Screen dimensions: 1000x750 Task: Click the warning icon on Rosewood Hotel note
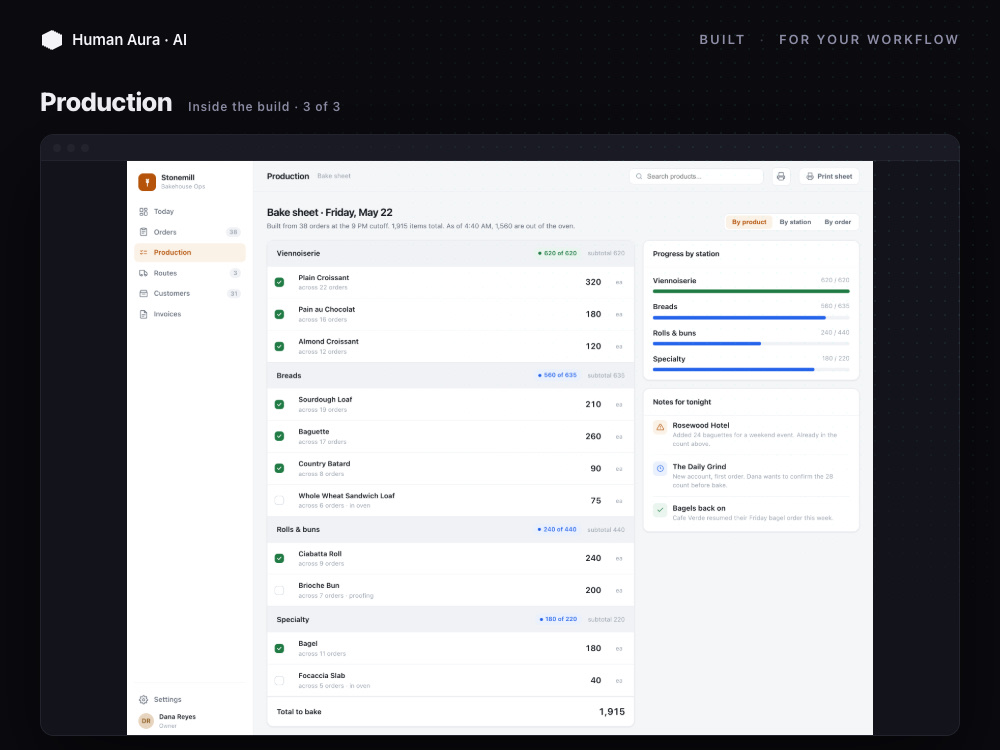(x=660, y=427)
